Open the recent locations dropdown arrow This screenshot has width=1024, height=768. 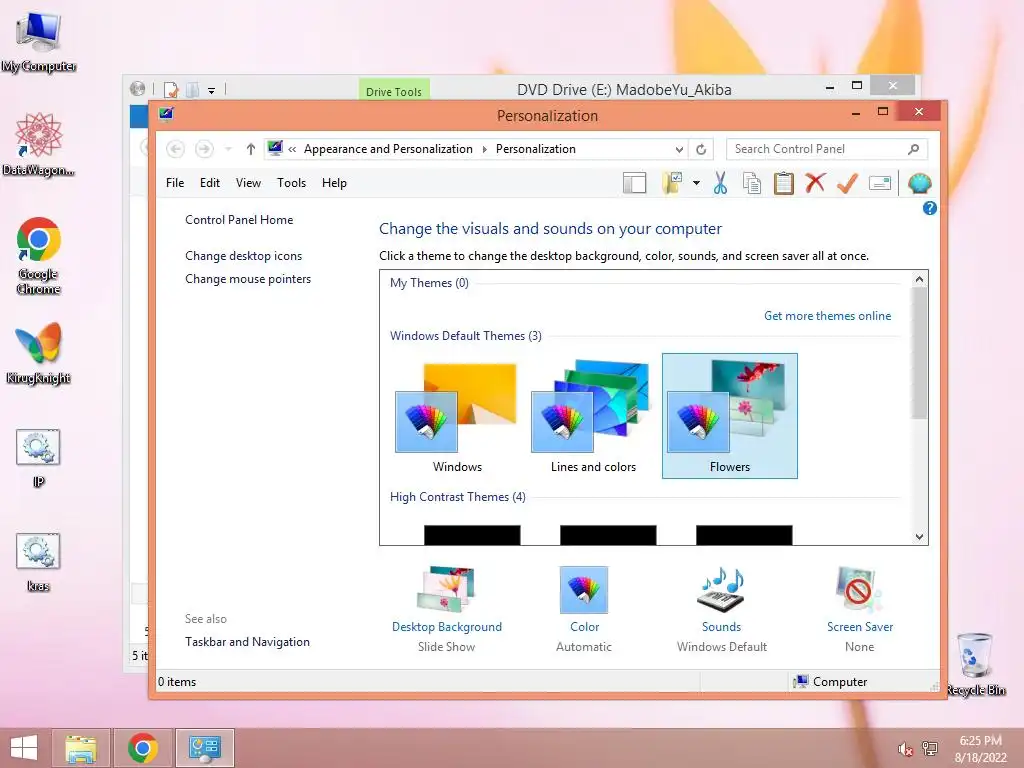(228, 150)
